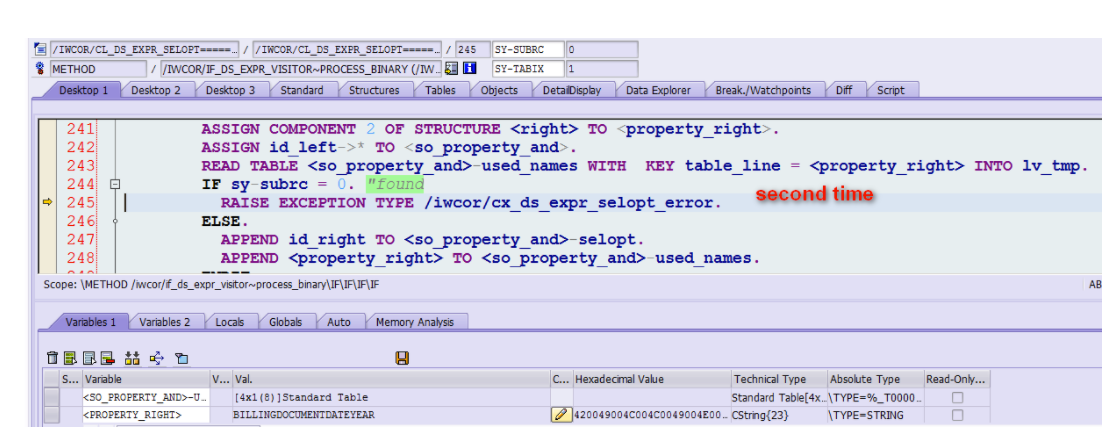The height and width of the screenshot is (440, 1114).
Task: Click the trash delete icon in variables toolbar
Action: pyautogui.click(x=52, y=358)
